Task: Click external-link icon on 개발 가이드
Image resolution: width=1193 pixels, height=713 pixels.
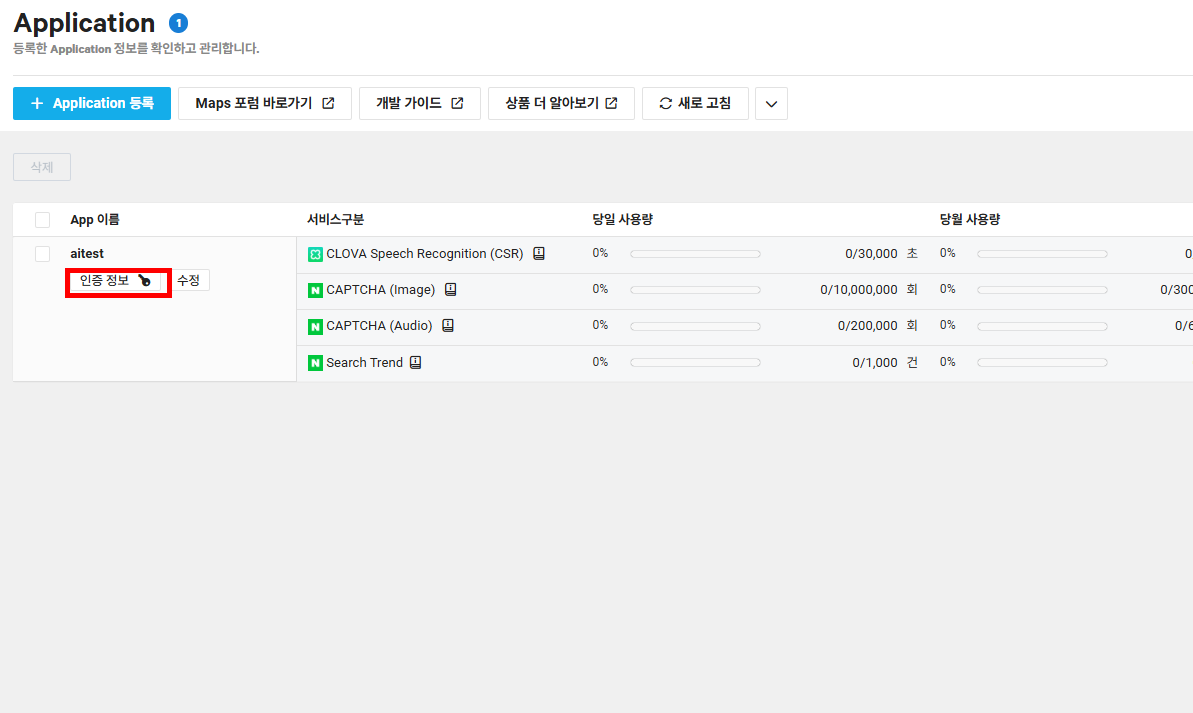Action: tap(457, 103)
